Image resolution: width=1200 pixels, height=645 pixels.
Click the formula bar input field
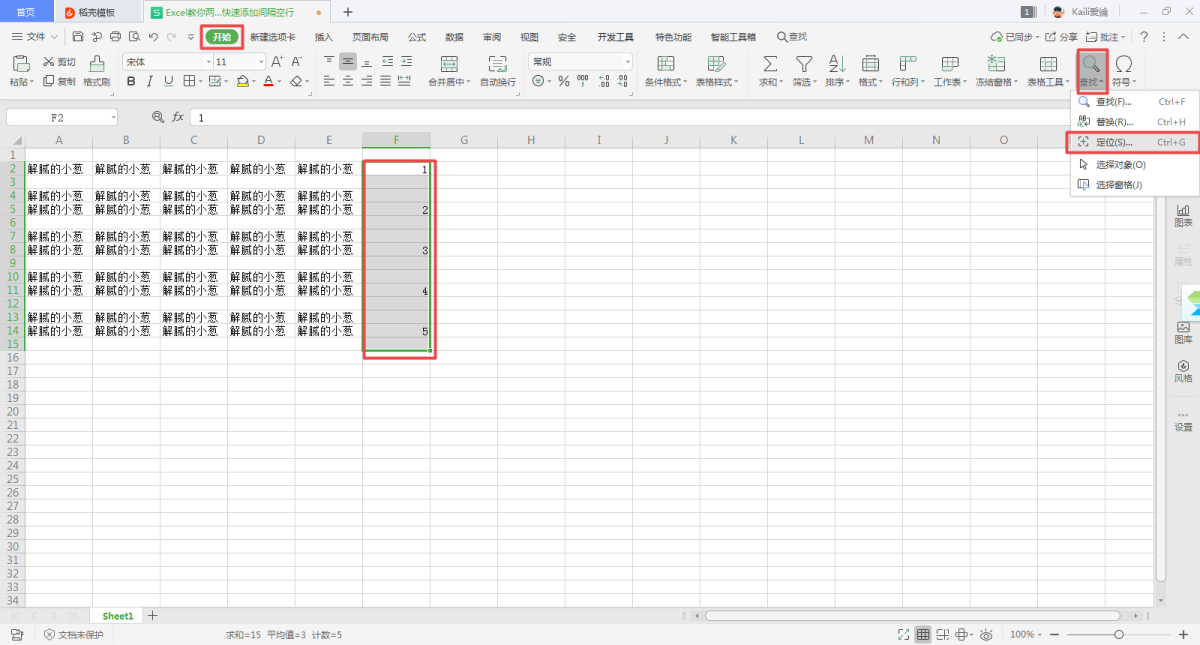click(x=600, y=117)
